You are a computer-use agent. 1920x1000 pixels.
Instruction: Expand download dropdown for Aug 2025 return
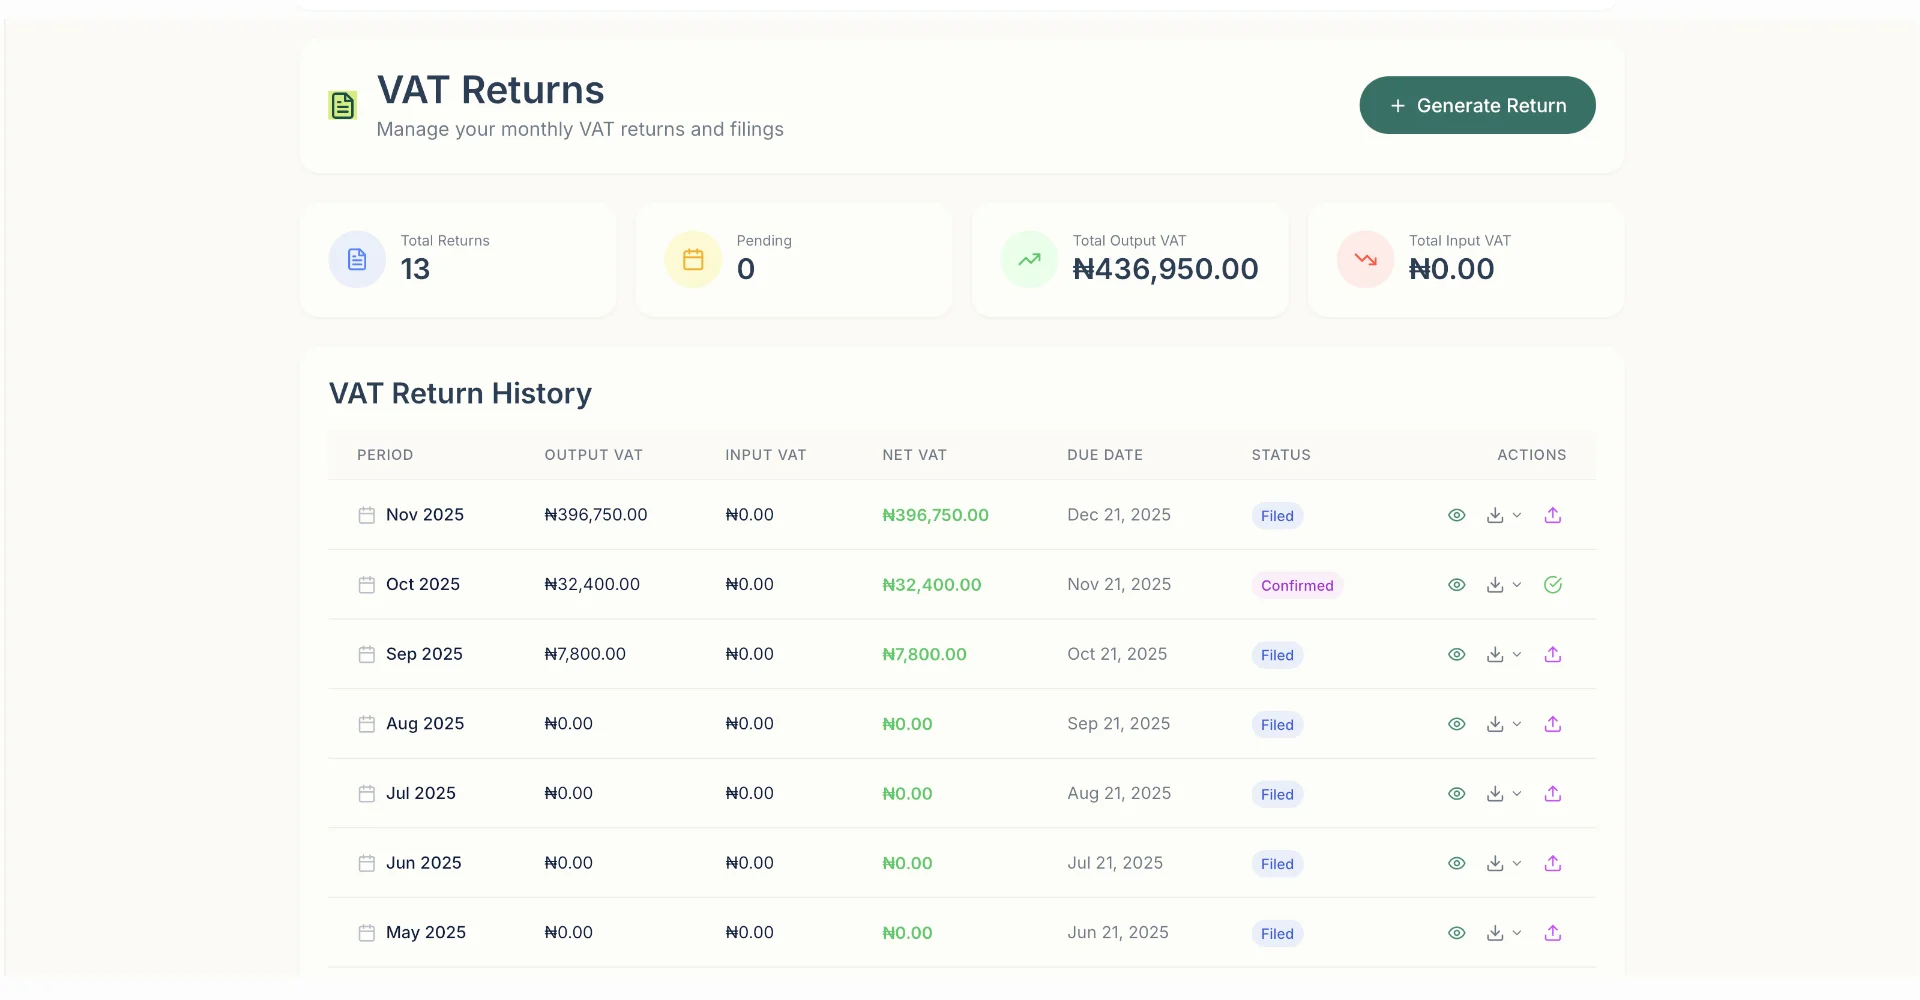click(1503, 724)
